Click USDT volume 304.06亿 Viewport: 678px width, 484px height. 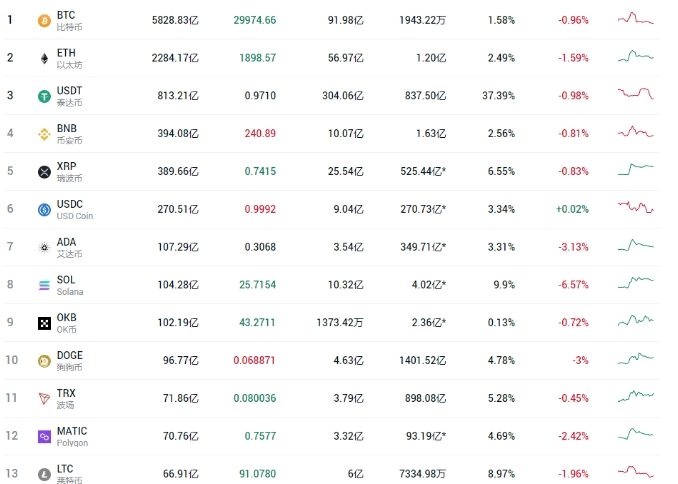coord(343,96)
